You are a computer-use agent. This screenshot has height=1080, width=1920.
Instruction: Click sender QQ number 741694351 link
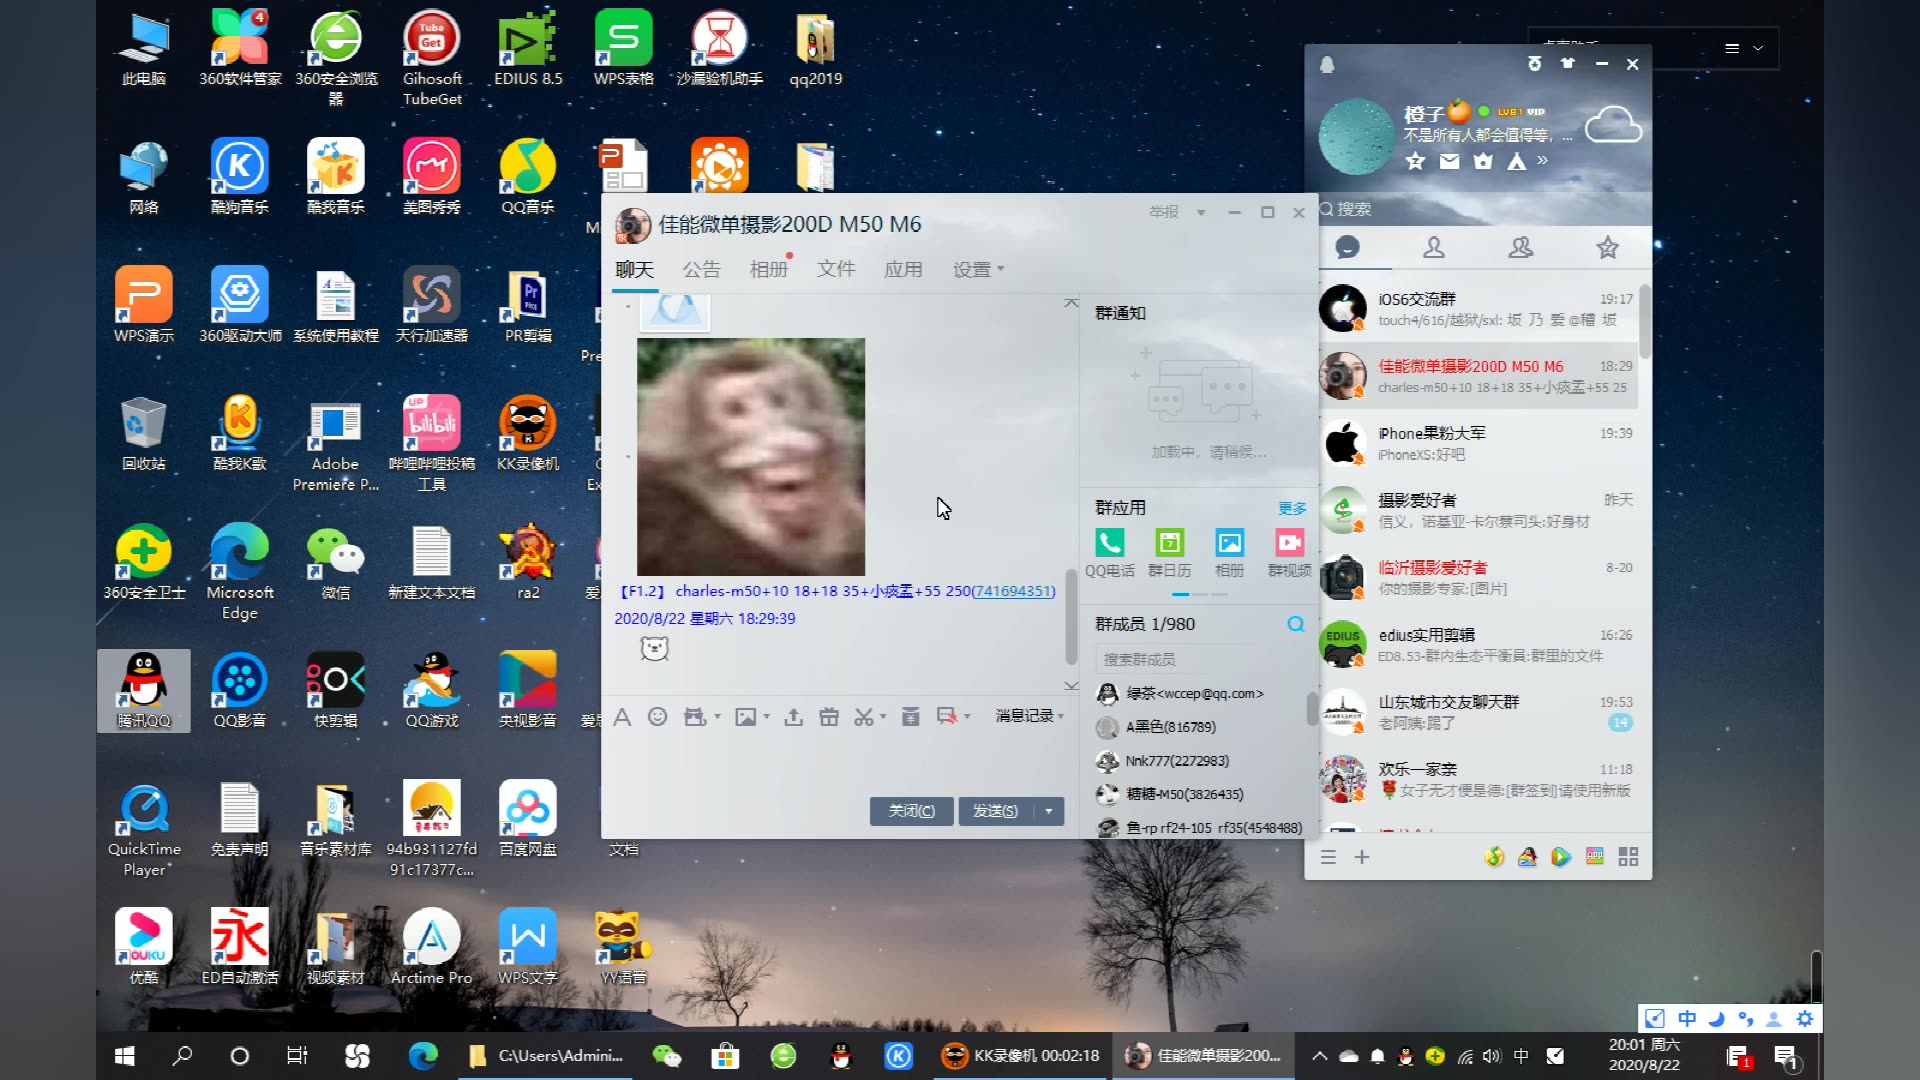point(1013,591)
